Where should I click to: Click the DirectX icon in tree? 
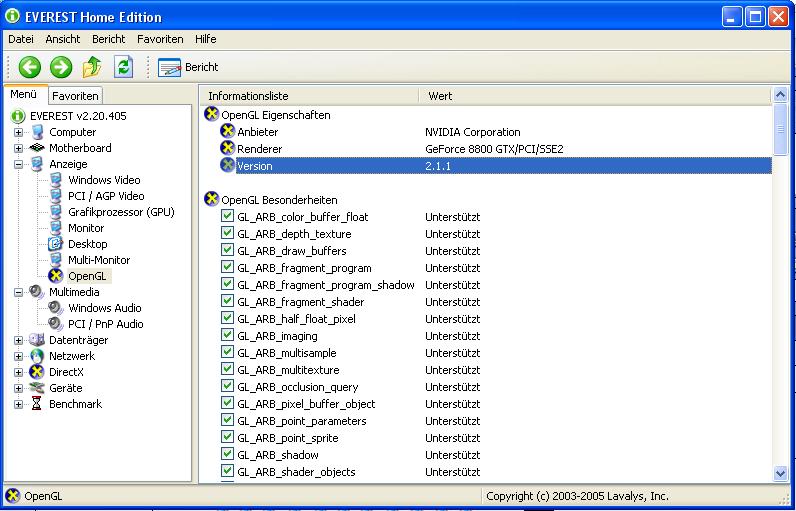[x=37, y=372]
